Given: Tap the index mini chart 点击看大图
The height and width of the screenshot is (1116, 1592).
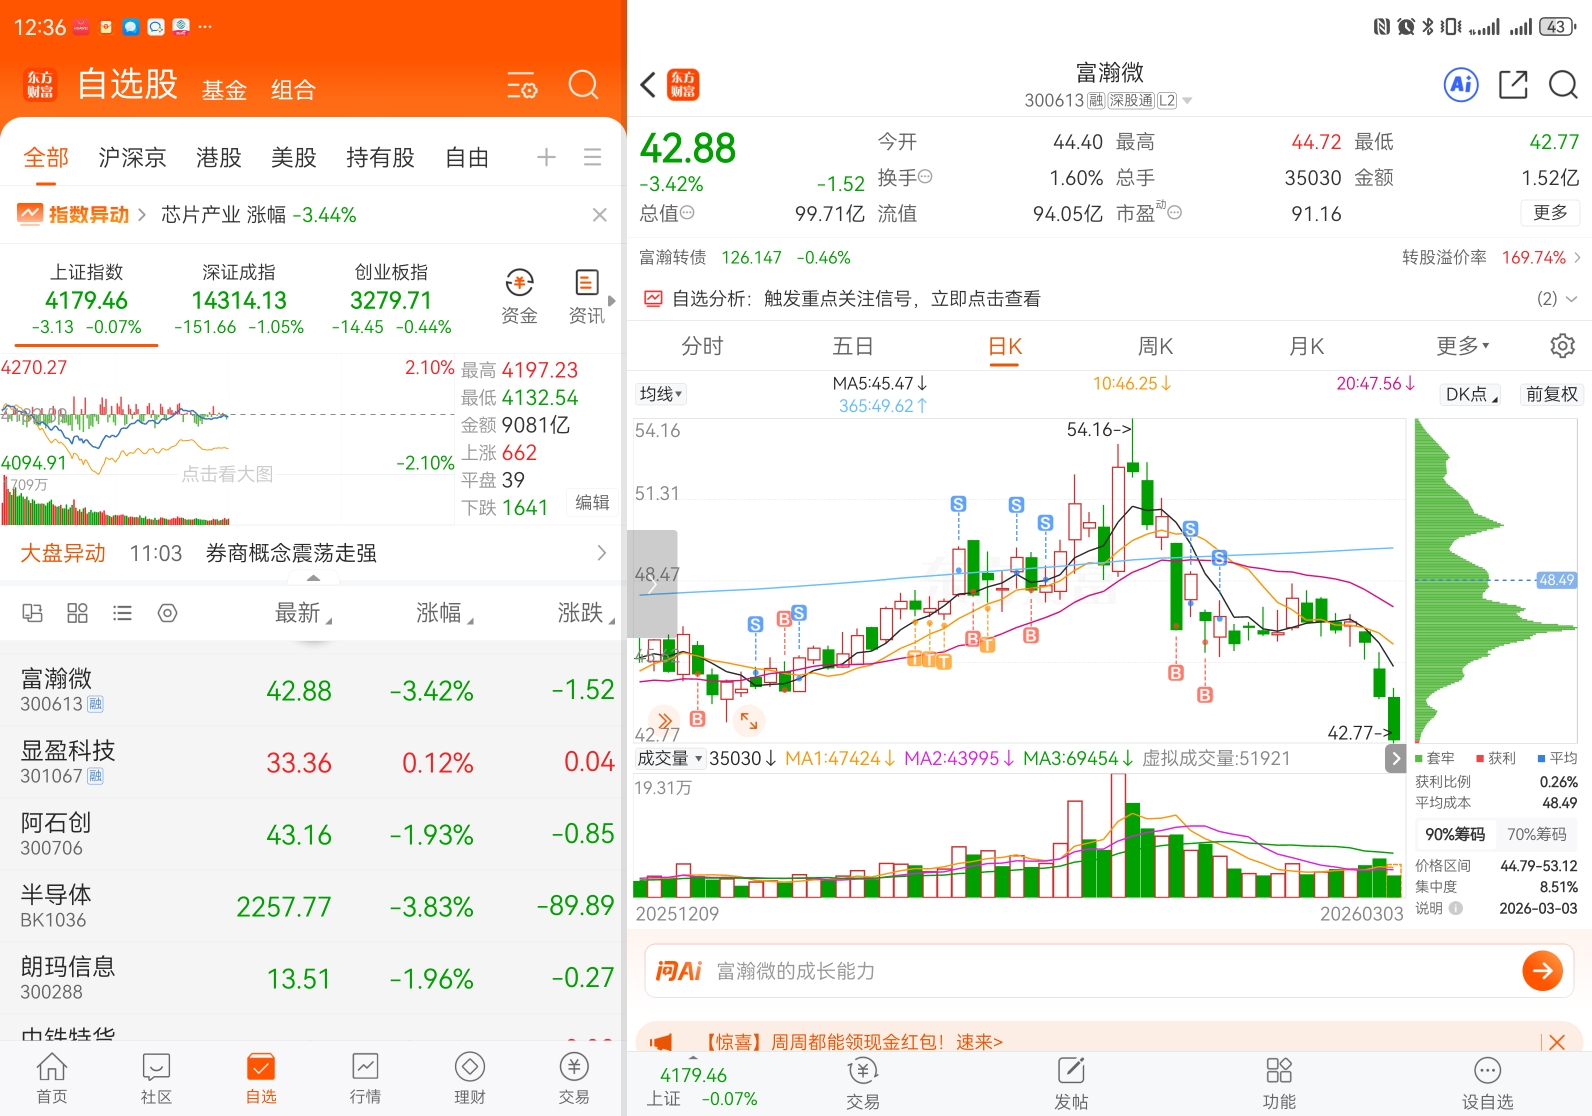Looking at the screenshot, I should (227, 474).
